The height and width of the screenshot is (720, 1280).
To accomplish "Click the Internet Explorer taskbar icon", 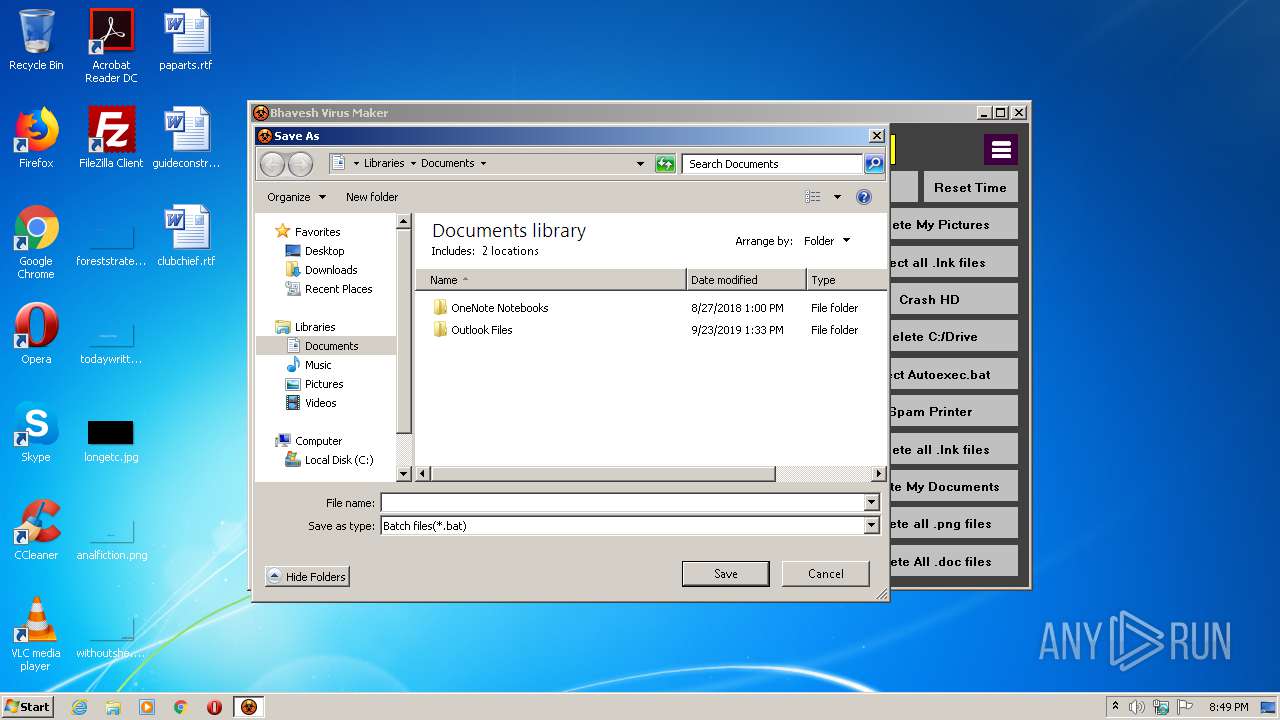I will [x=79, y=707].
